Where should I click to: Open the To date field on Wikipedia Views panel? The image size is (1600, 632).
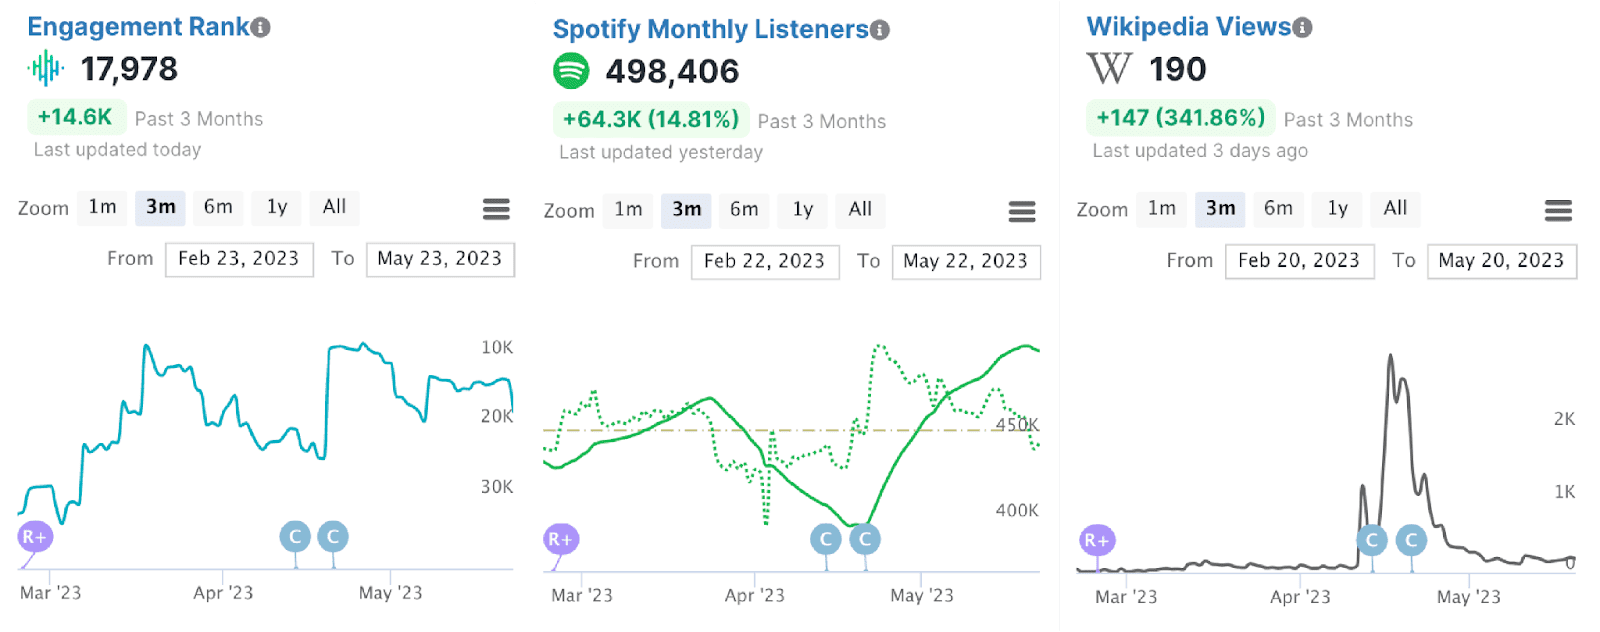click(x=1501, y=260)
